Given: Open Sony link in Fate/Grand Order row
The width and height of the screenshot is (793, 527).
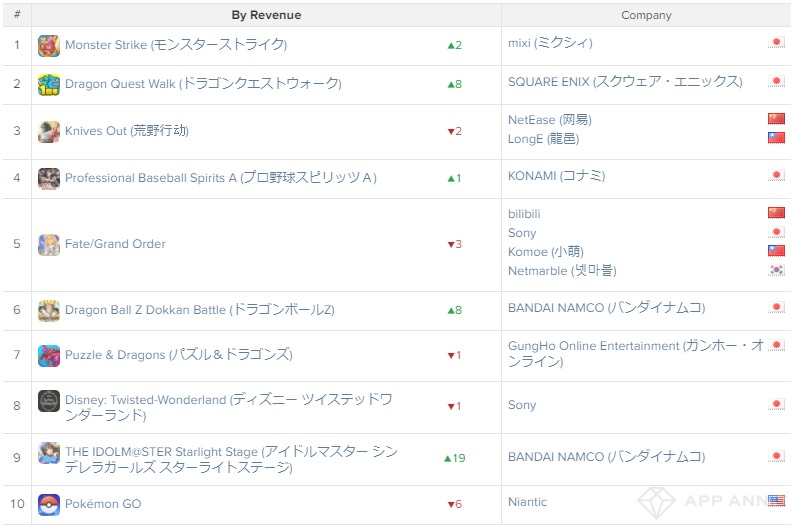Looking at the screenshot, I should click(522, 233).
